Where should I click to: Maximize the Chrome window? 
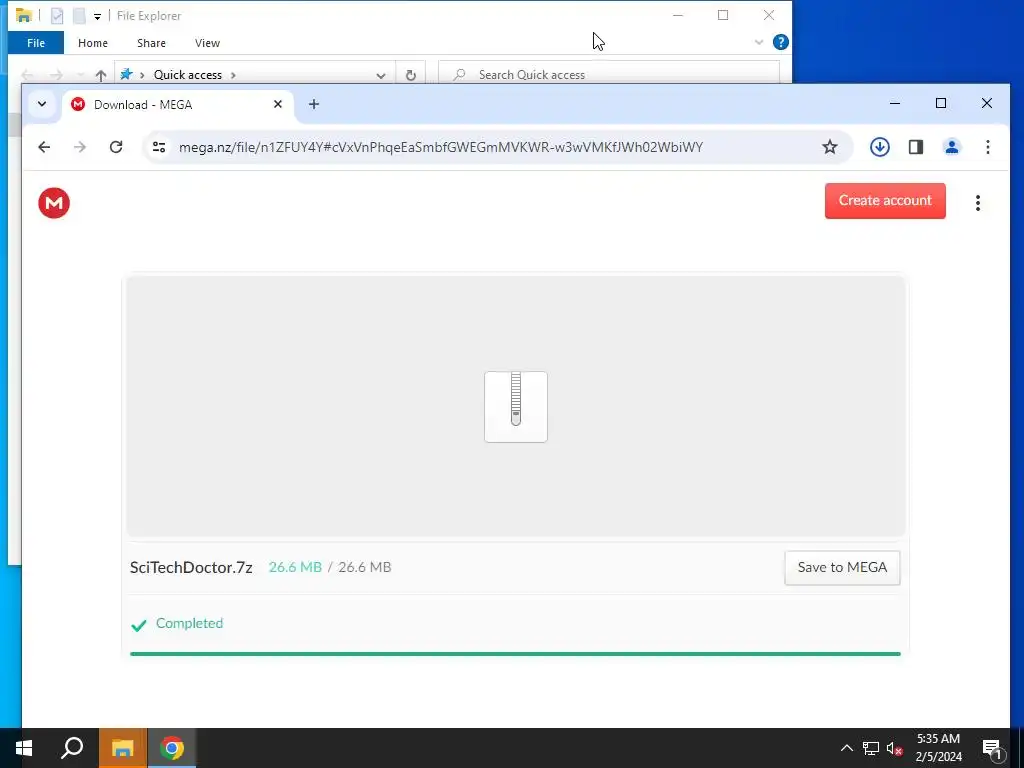tap(940, 103)
